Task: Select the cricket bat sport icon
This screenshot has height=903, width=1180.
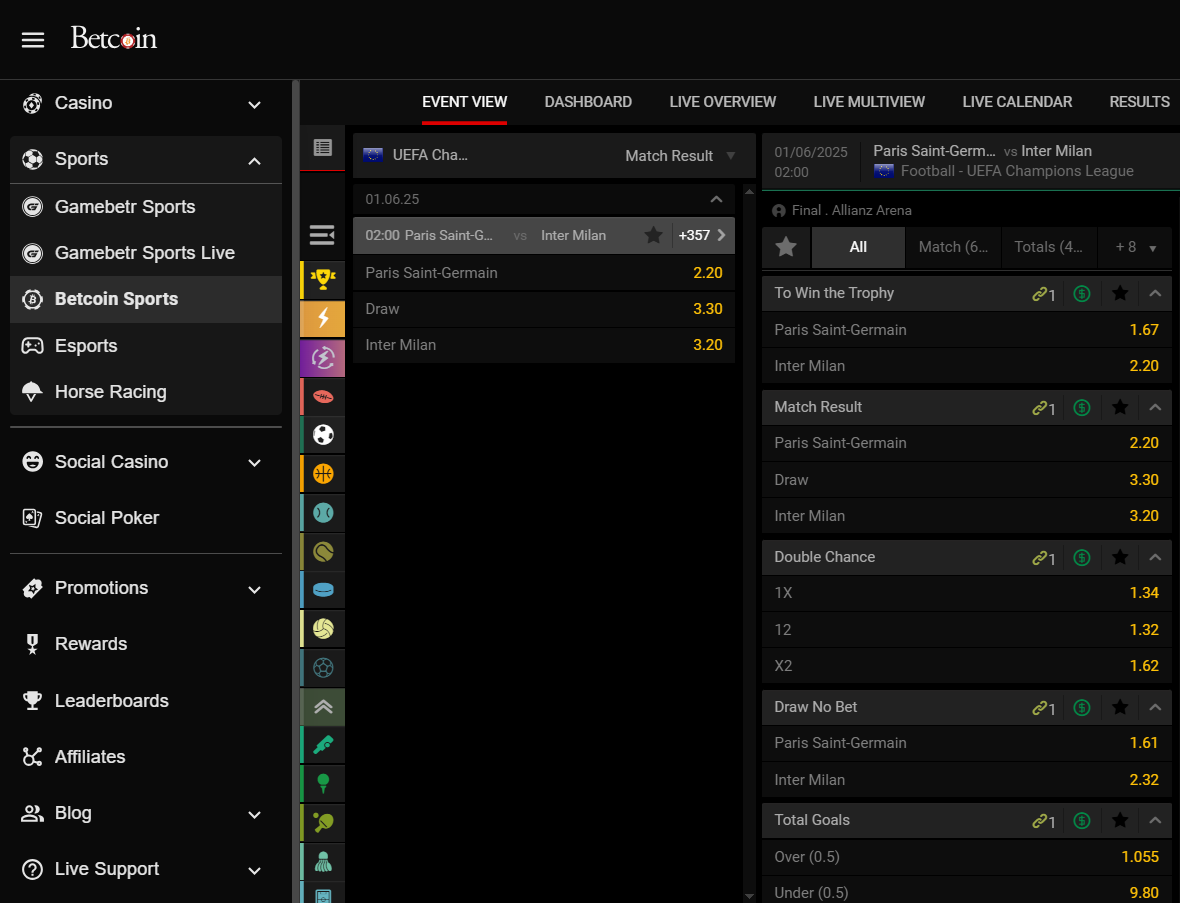Action: point(323,745)
